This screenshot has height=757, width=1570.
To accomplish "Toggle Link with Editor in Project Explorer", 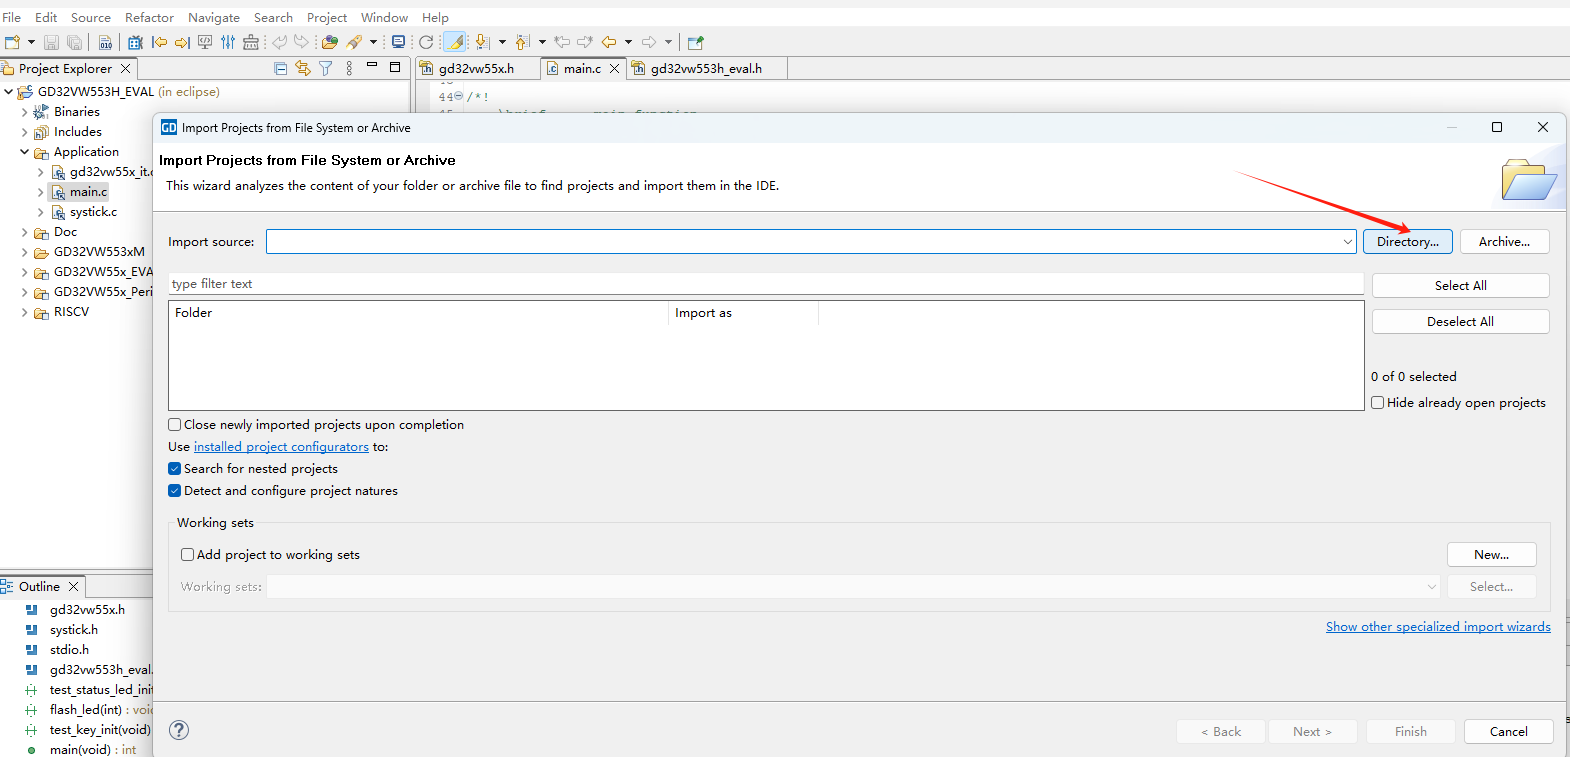I will [x=303, y=68].
